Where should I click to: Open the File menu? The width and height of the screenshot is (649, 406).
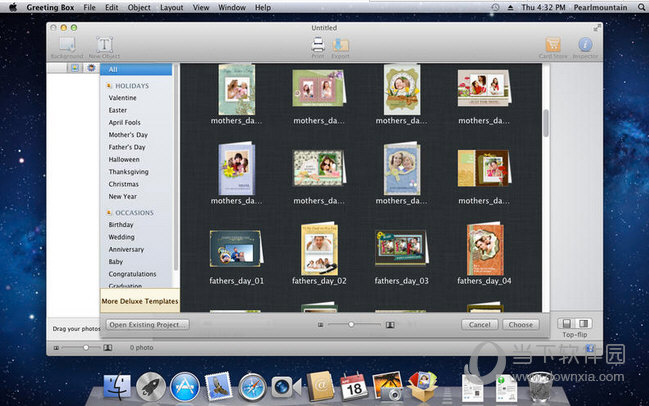(89, 7)
